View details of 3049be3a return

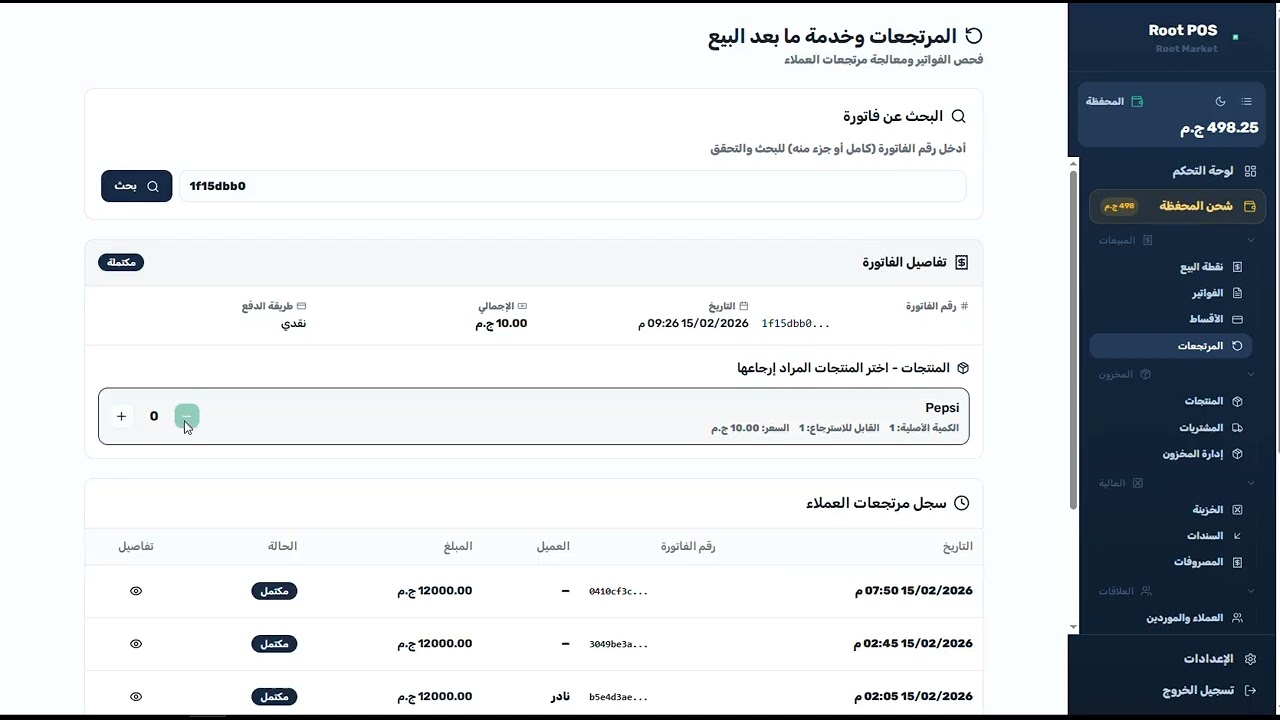point(136,644)
